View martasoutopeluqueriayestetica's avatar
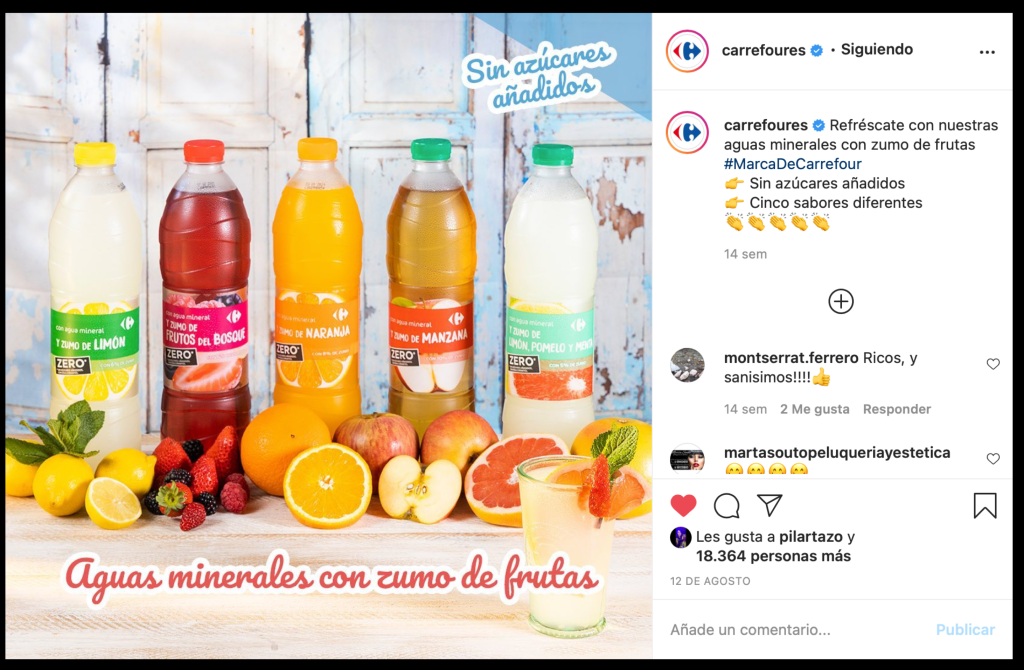The width and height of the screenshot is (1024, 670). click(x=687, y=458)
